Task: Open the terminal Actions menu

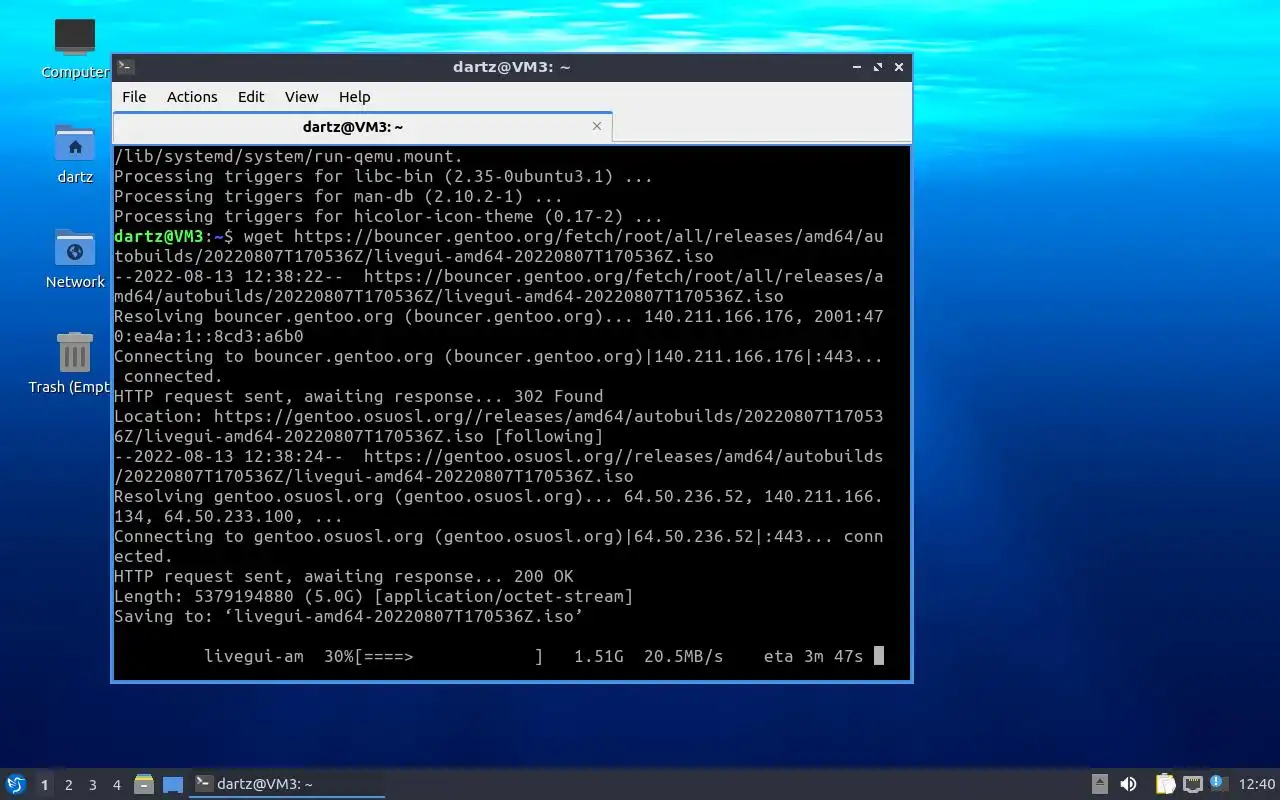Action: pos(192,97)
